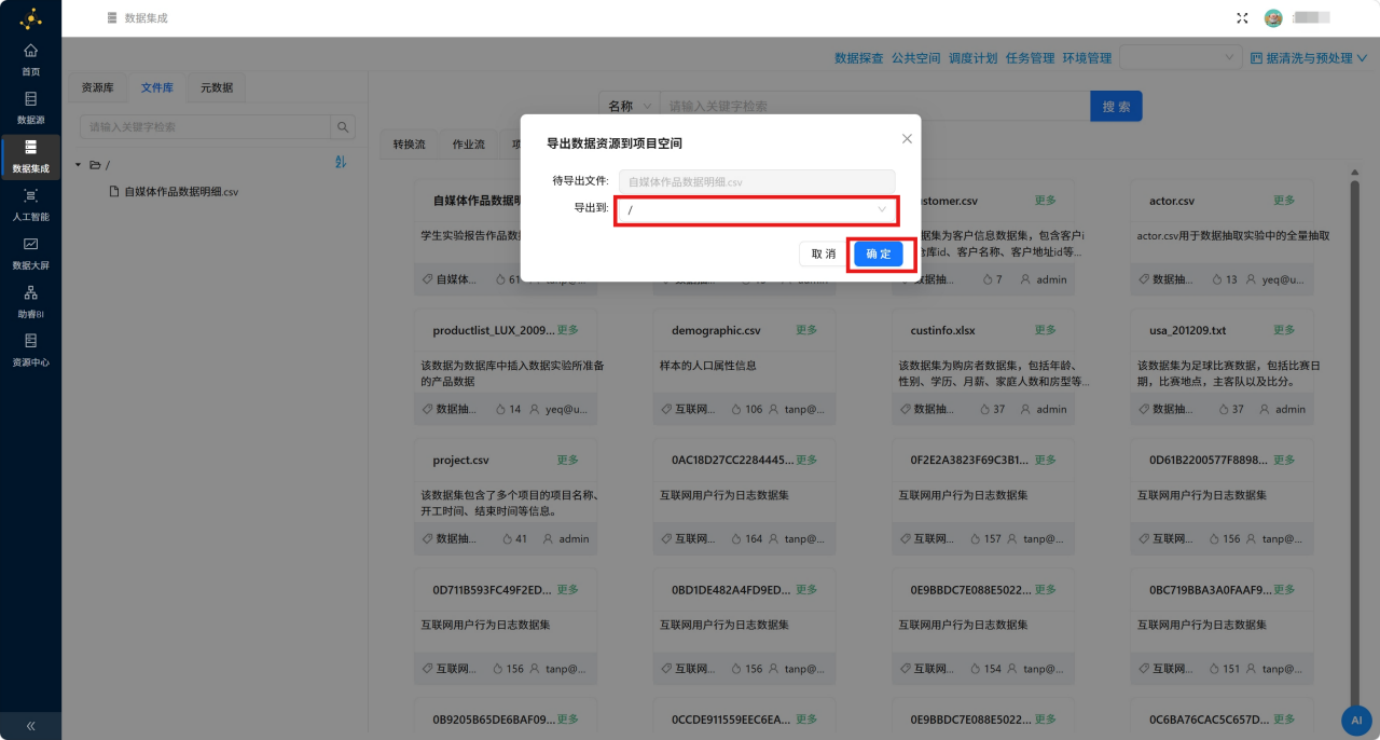This screenshot has height=740, width=1380.
Task: Click 更多 on productlist_LUX_2009 card
Action: tap(568, 330)
